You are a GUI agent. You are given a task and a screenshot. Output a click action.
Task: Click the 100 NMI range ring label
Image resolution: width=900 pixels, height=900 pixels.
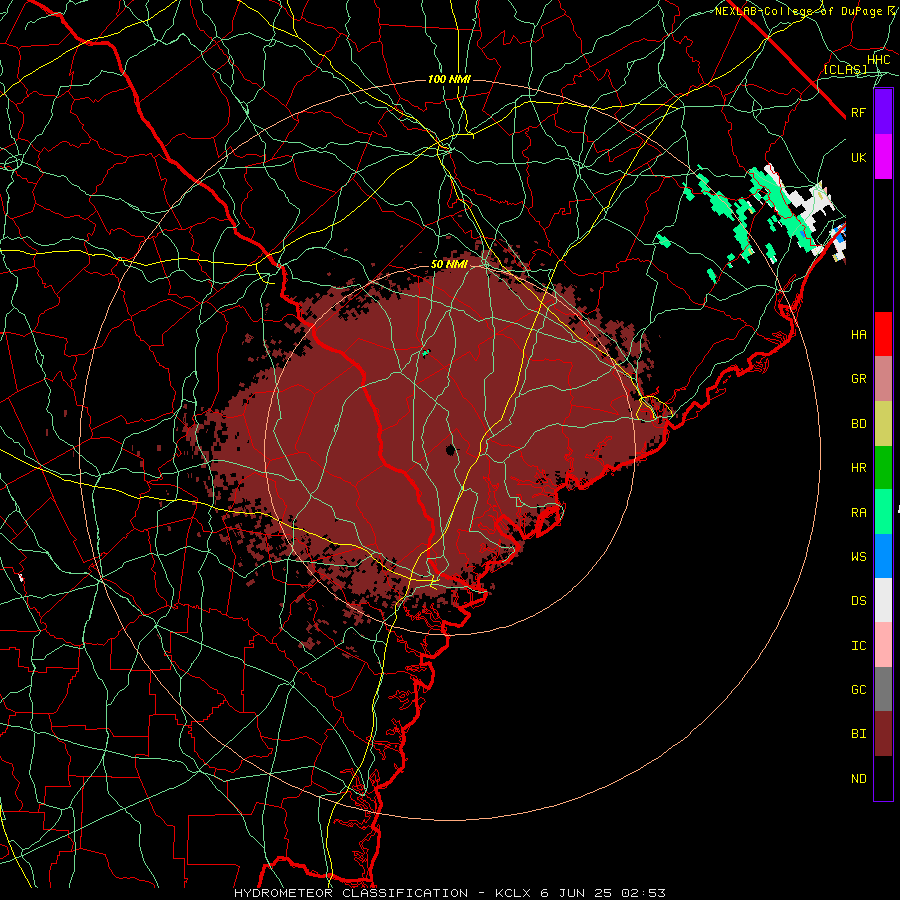(x=449, y=79)
